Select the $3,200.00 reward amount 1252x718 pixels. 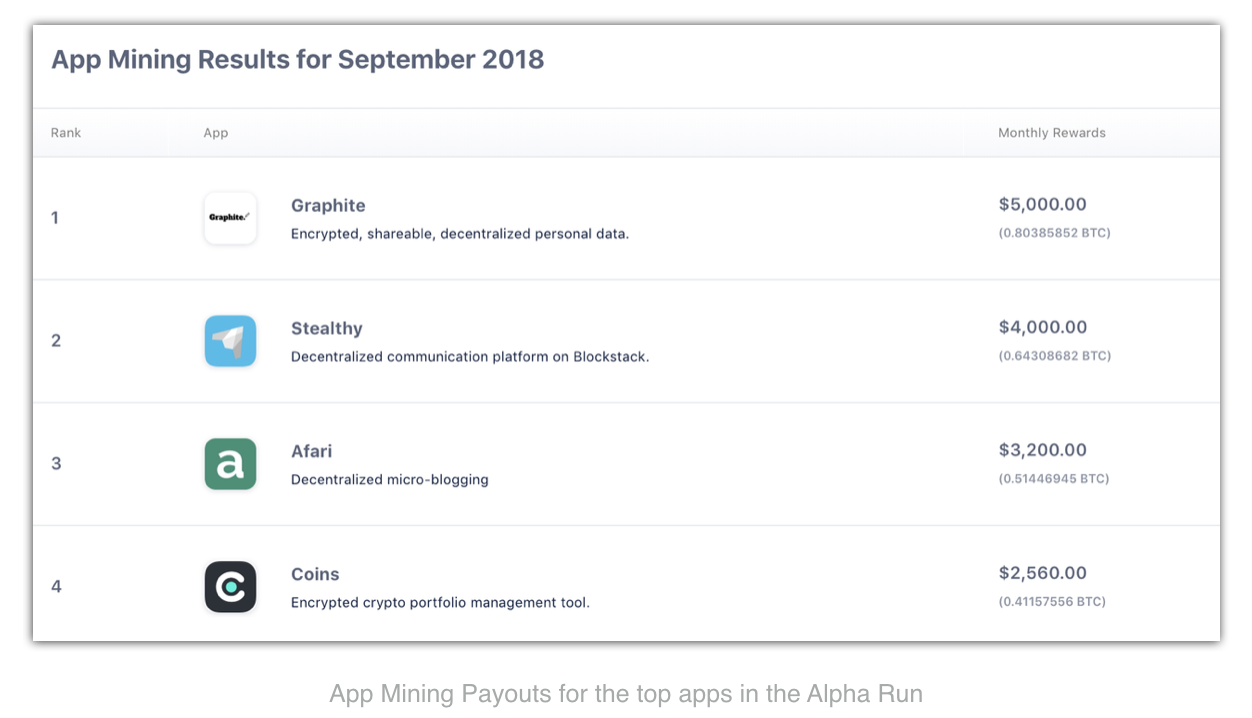point(1042,451)
